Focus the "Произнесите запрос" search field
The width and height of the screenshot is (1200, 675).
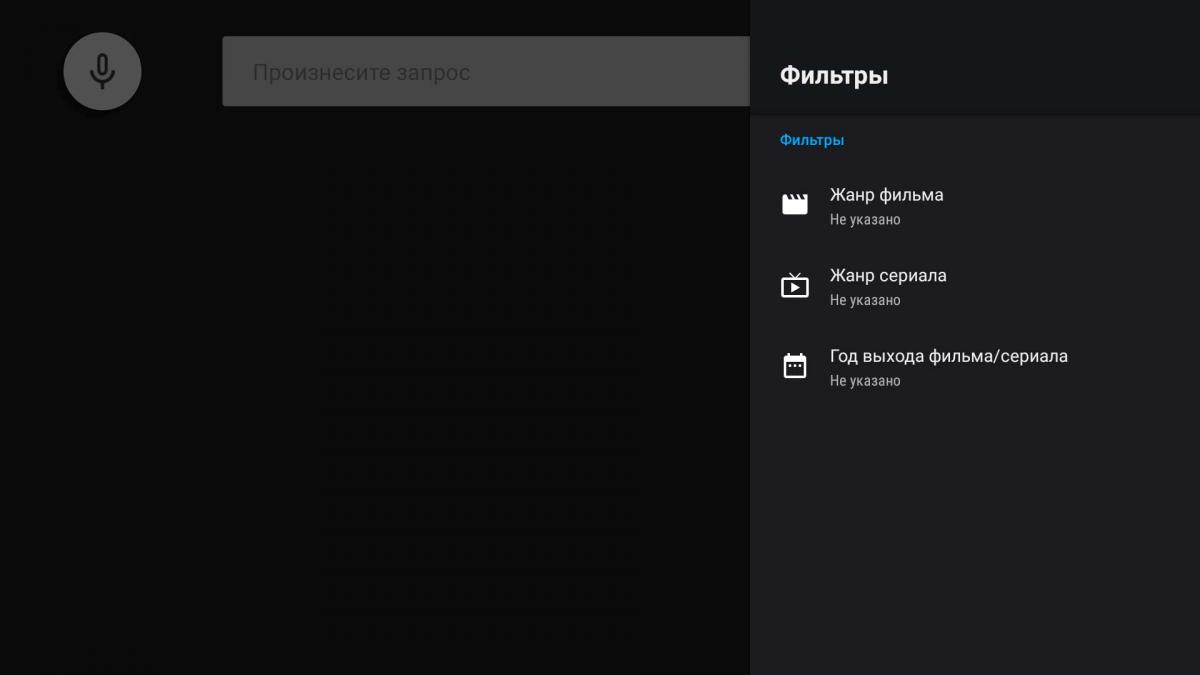[x=486, y=72]
